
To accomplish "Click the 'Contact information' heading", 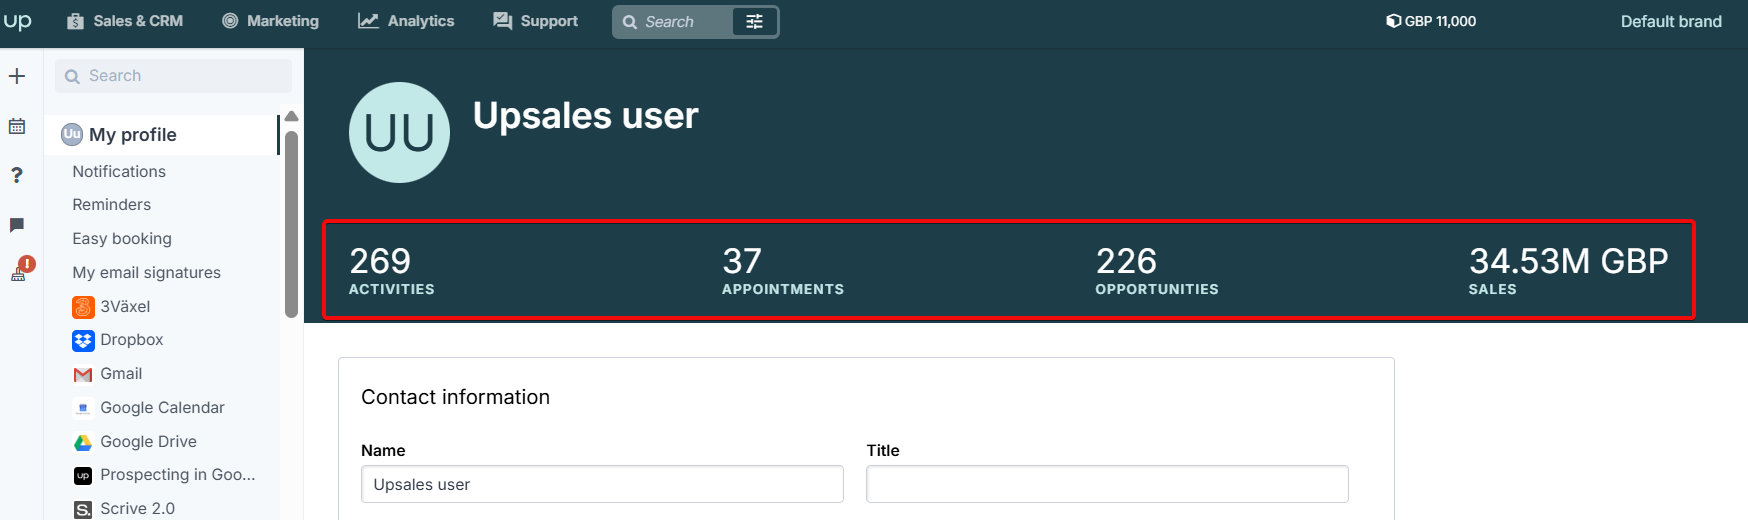I will point(455,397).
